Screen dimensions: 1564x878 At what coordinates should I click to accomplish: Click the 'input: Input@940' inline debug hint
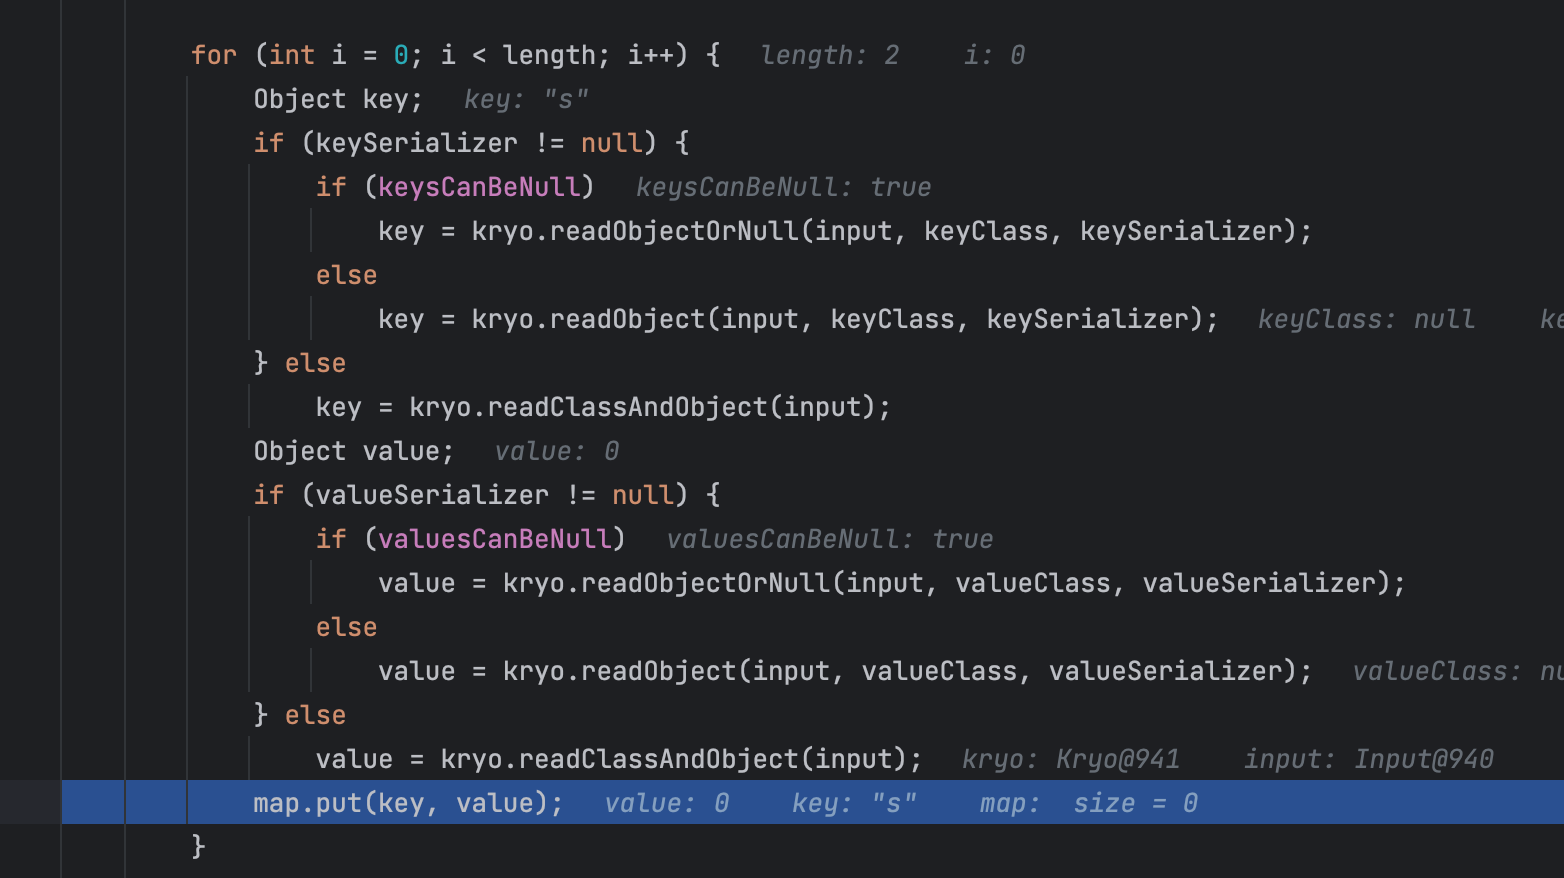coord(1368,759)
